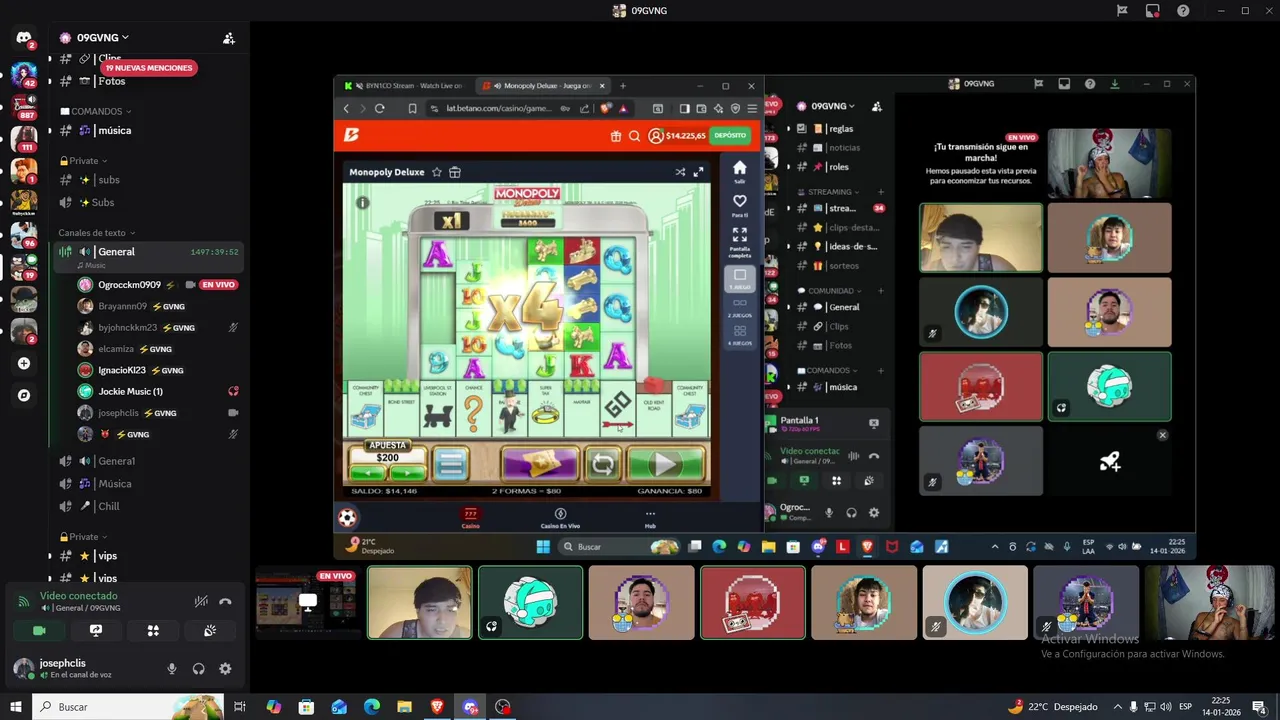Open Discord direct messages home icon
The height and width of the screenshot is (720, 1280).
(x=24, y=38)
